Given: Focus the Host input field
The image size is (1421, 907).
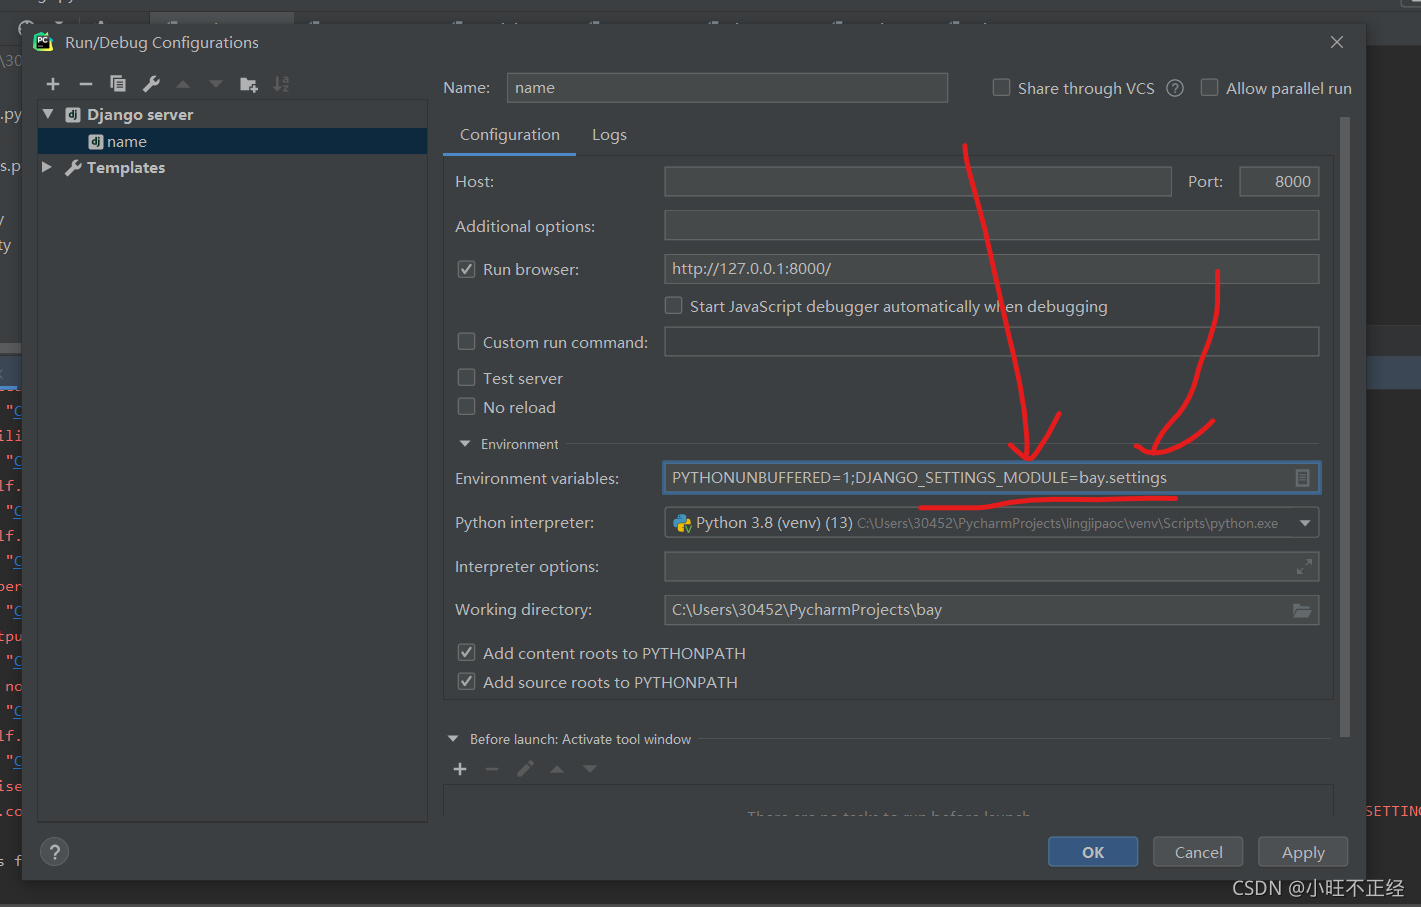Looking at the screenshot, I should point(918,182).
